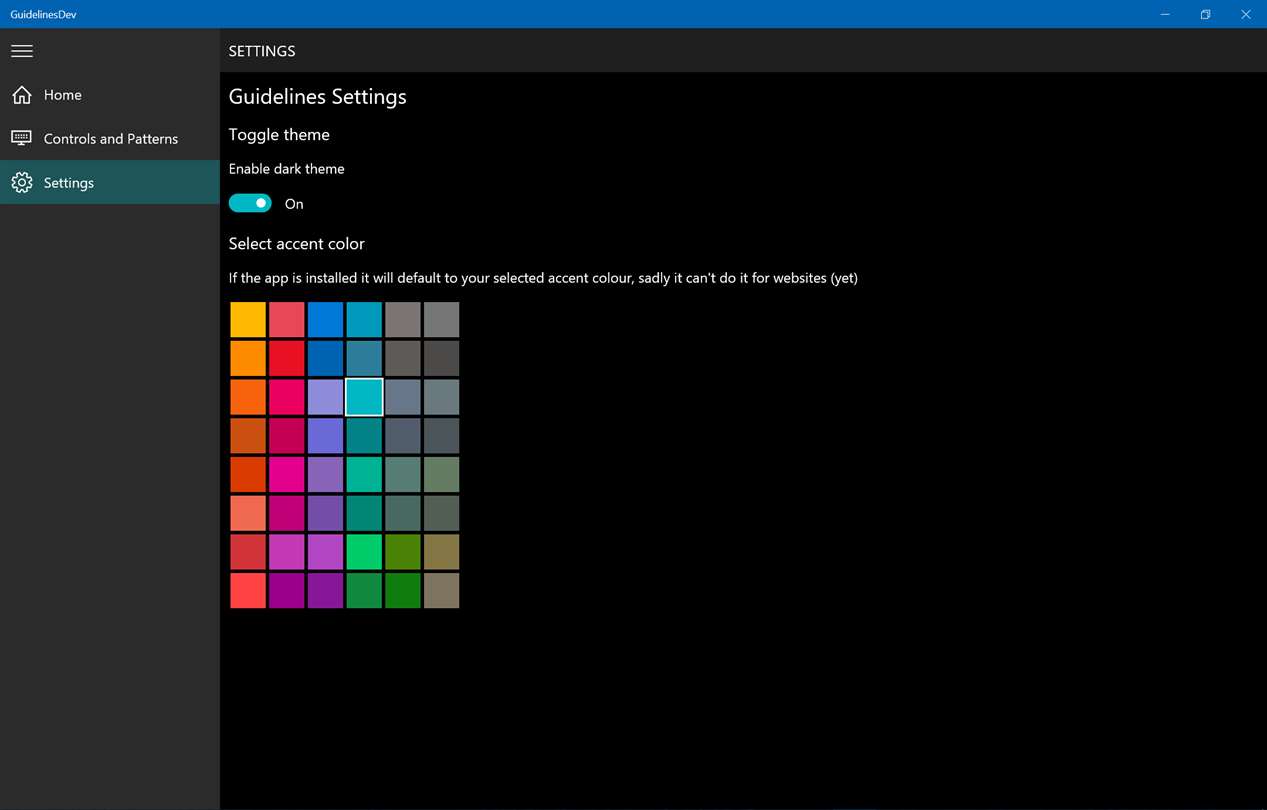Select the bright red swatch in bottom row
The image size is (1267, 810).
(248, 590)
